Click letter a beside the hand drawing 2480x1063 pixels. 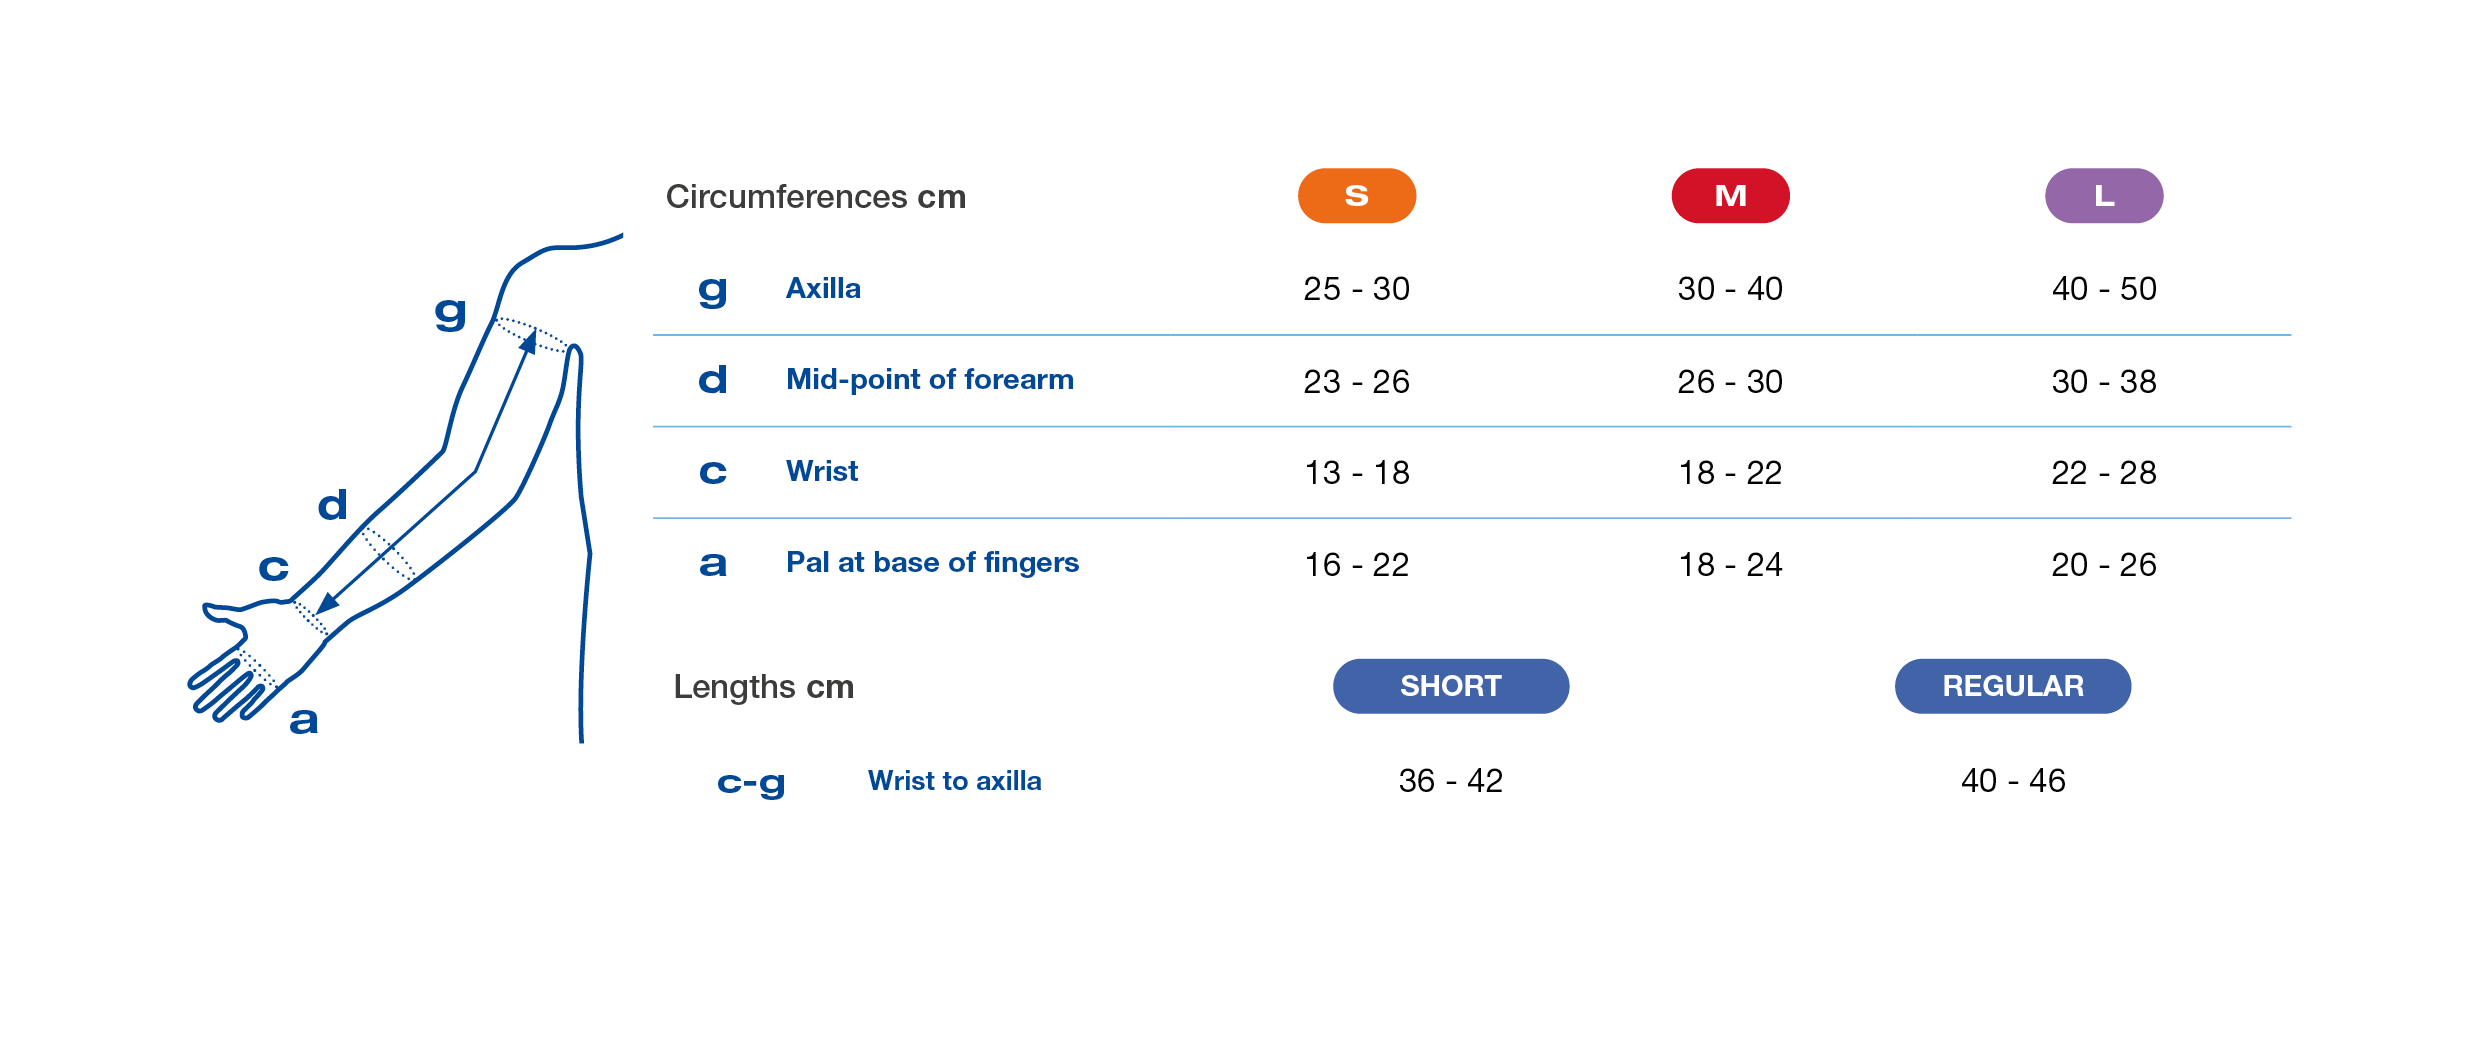[304, 720]
